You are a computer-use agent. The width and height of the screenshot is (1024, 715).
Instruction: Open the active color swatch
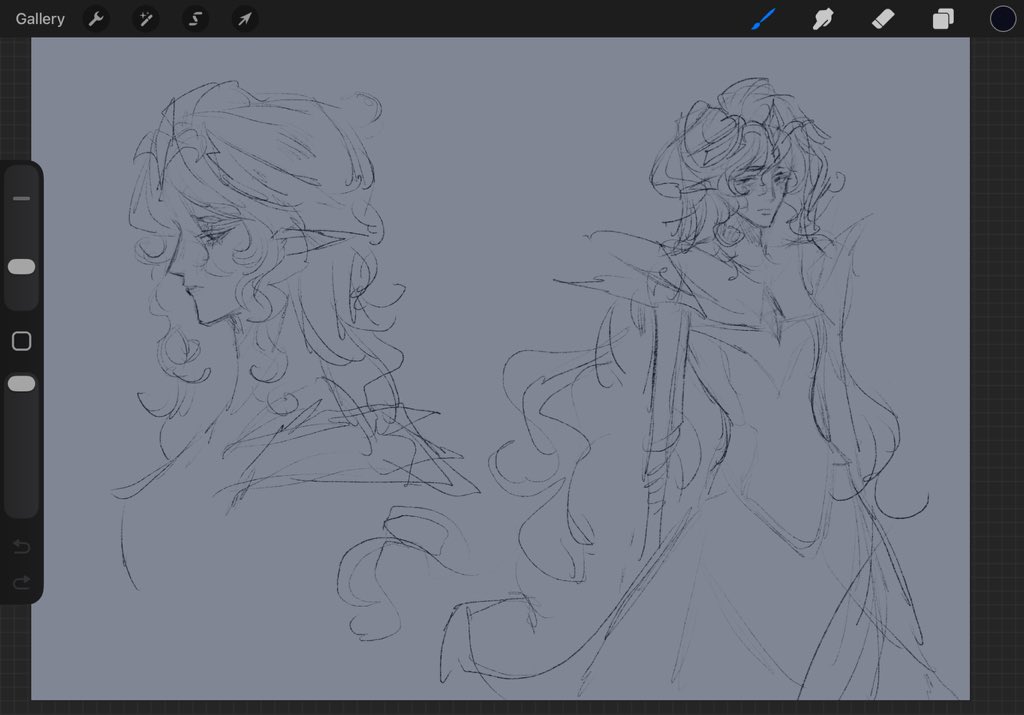point(1002,19)
